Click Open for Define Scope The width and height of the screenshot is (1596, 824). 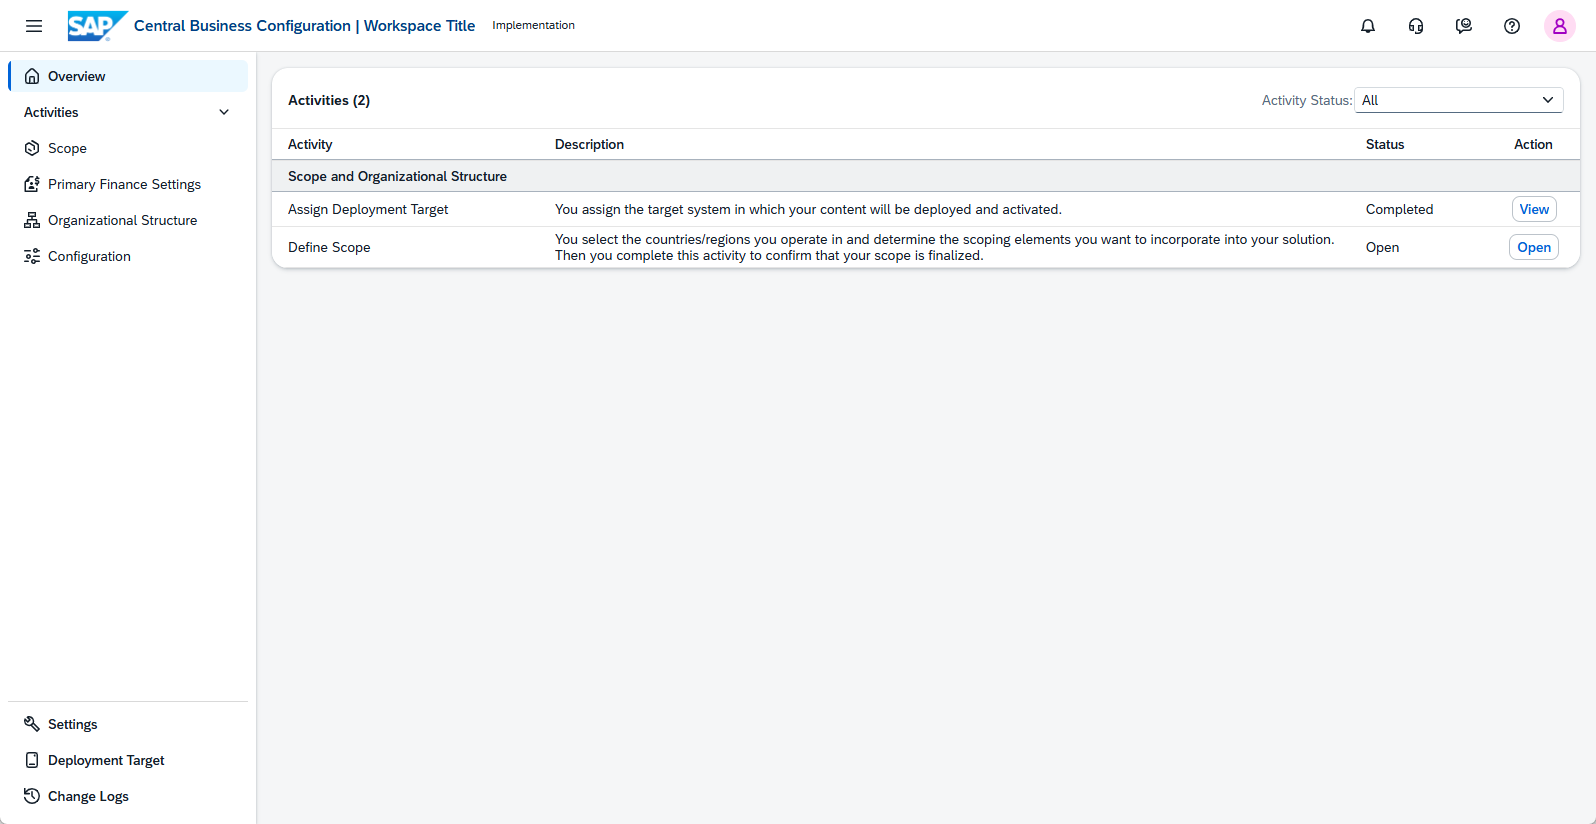click(1534, 247)
